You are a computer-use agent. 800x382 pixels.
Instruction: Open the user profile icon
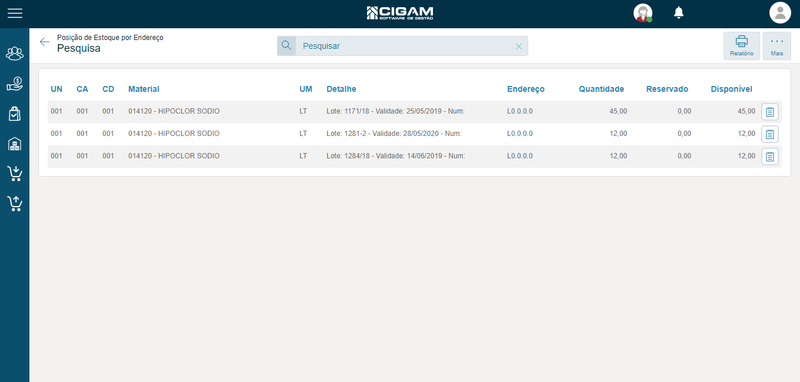pos(780,13)
